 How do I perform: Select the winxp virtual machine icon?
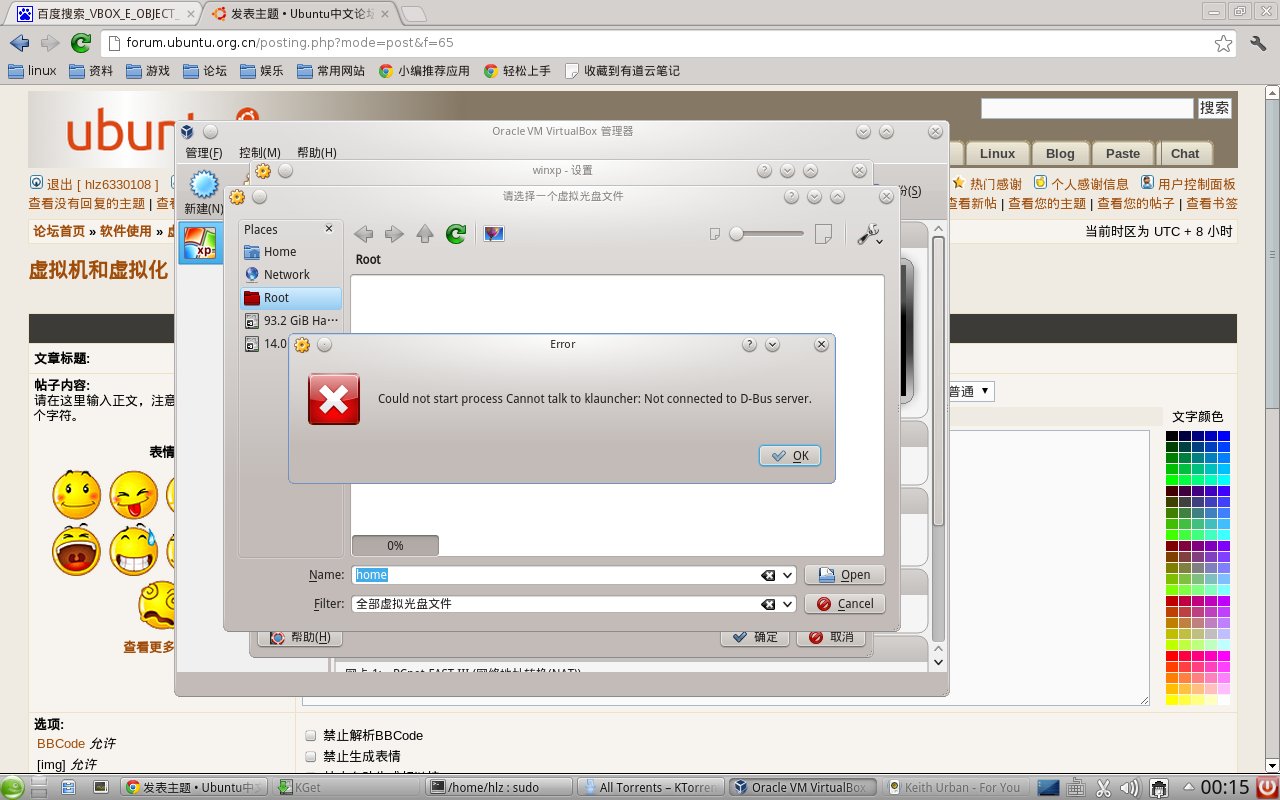point(200,245)
